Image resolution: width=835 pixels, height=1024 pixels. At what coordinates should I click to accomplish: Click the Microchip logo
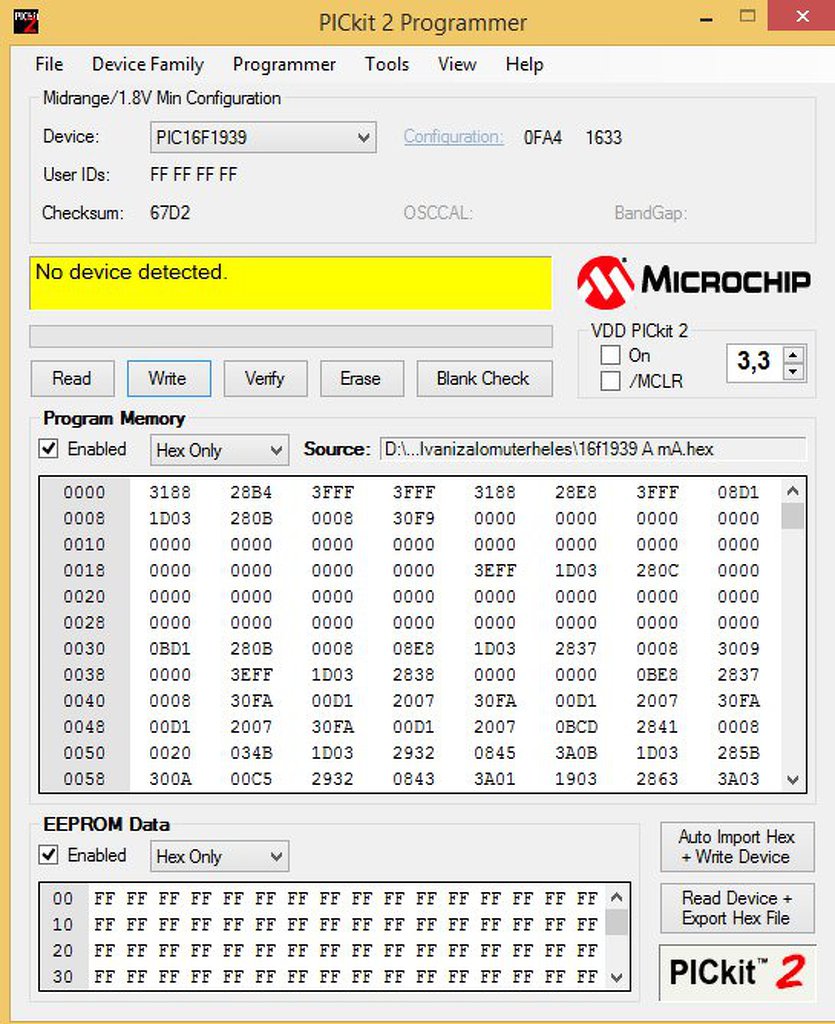click(694, 281)
